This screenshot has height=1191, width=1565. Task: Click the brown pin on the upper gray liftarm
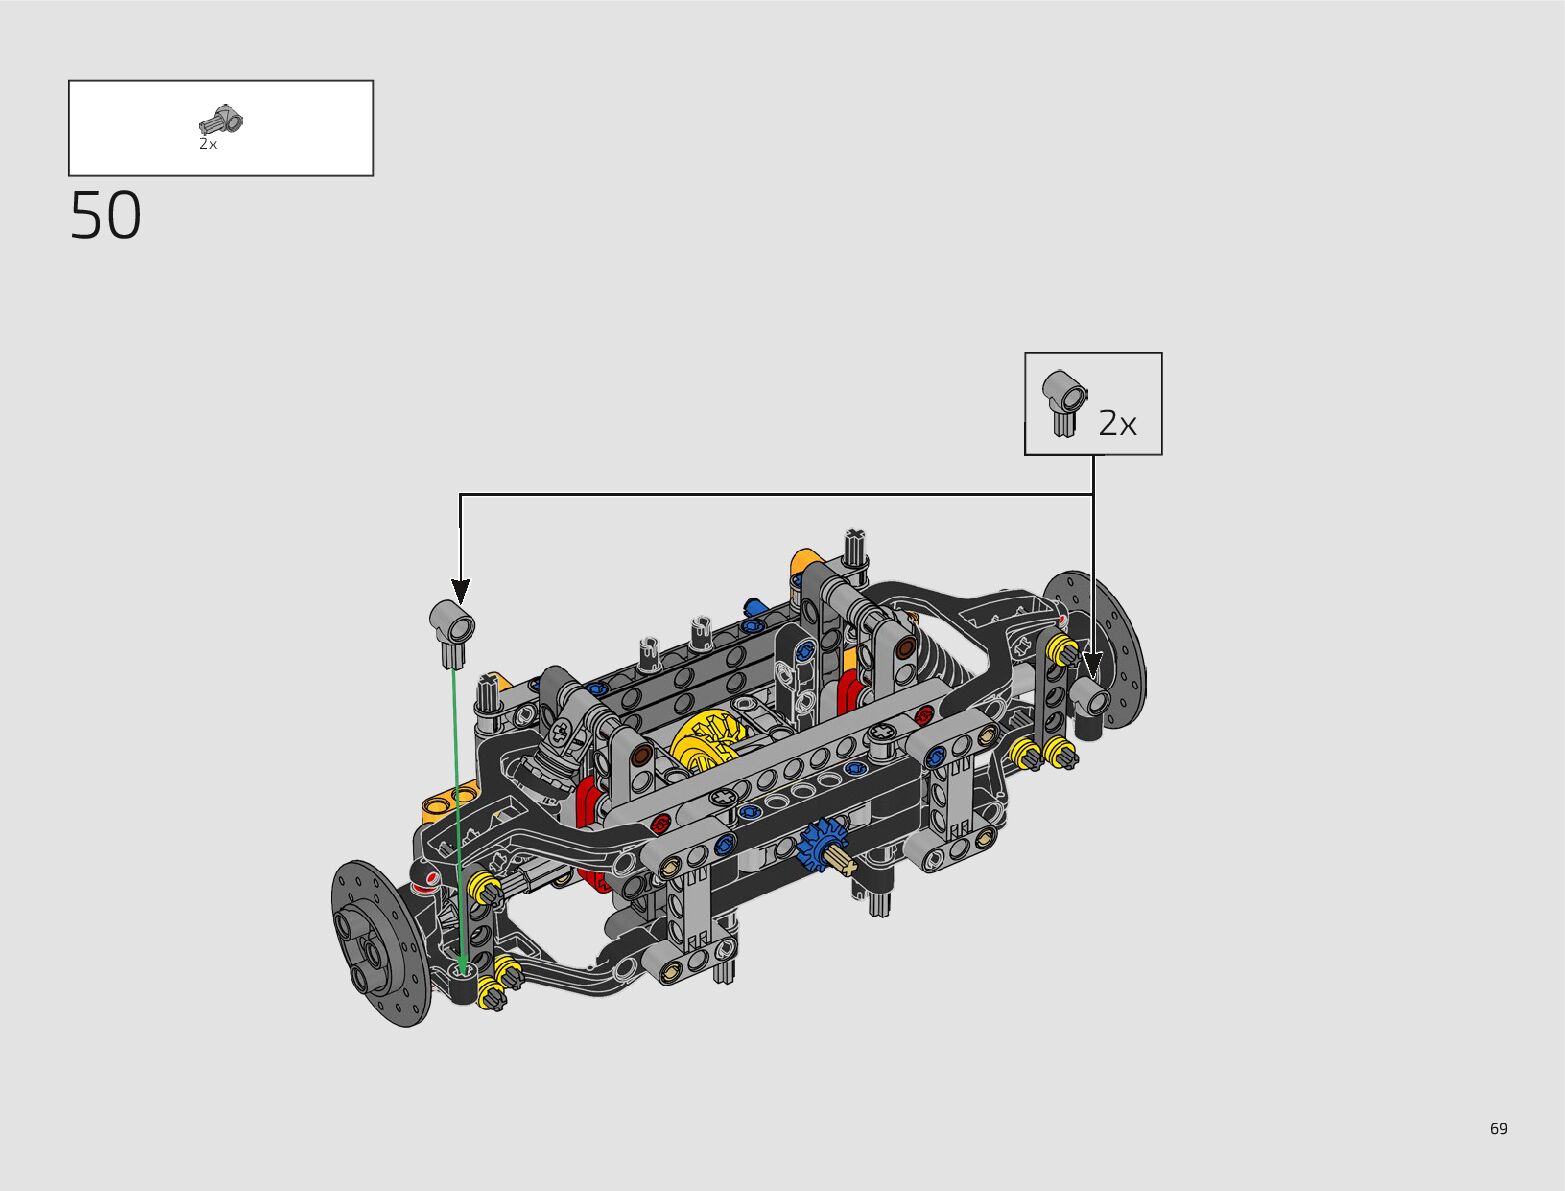point(905,648)
